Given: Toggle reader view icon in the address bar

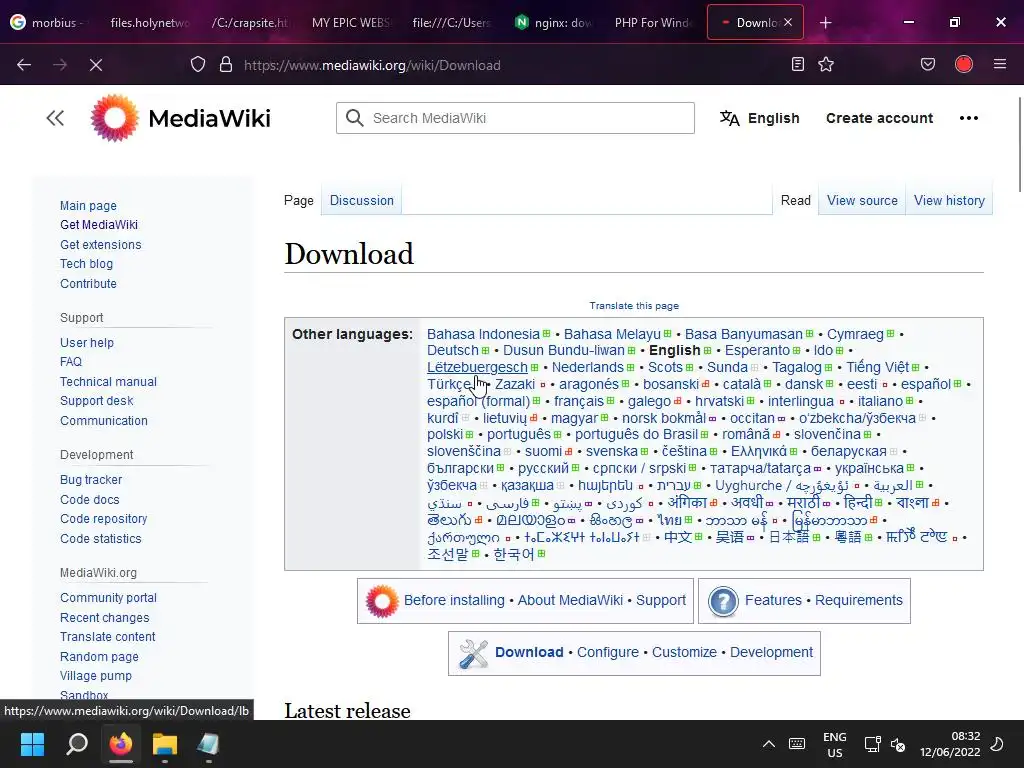Looking at the screenshot, I should point(797,64).
